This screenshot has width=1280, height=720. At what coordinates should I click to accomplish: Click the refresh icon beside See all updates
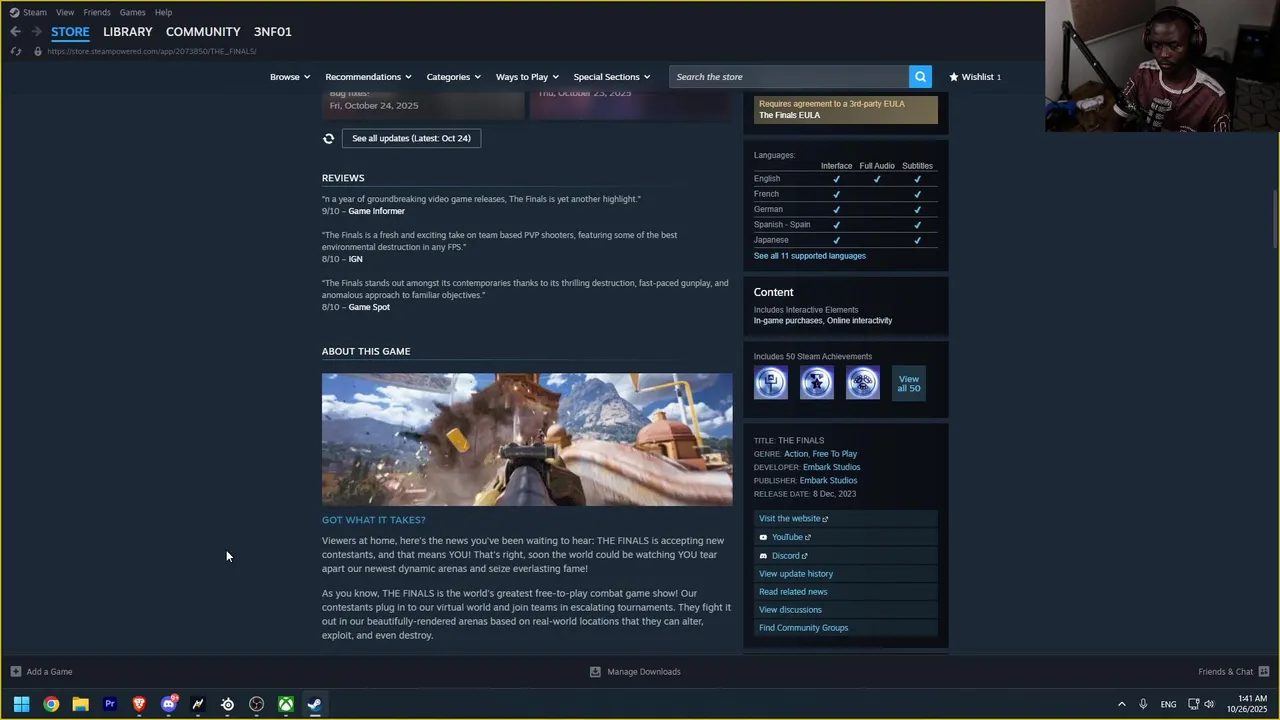(328, 138)
